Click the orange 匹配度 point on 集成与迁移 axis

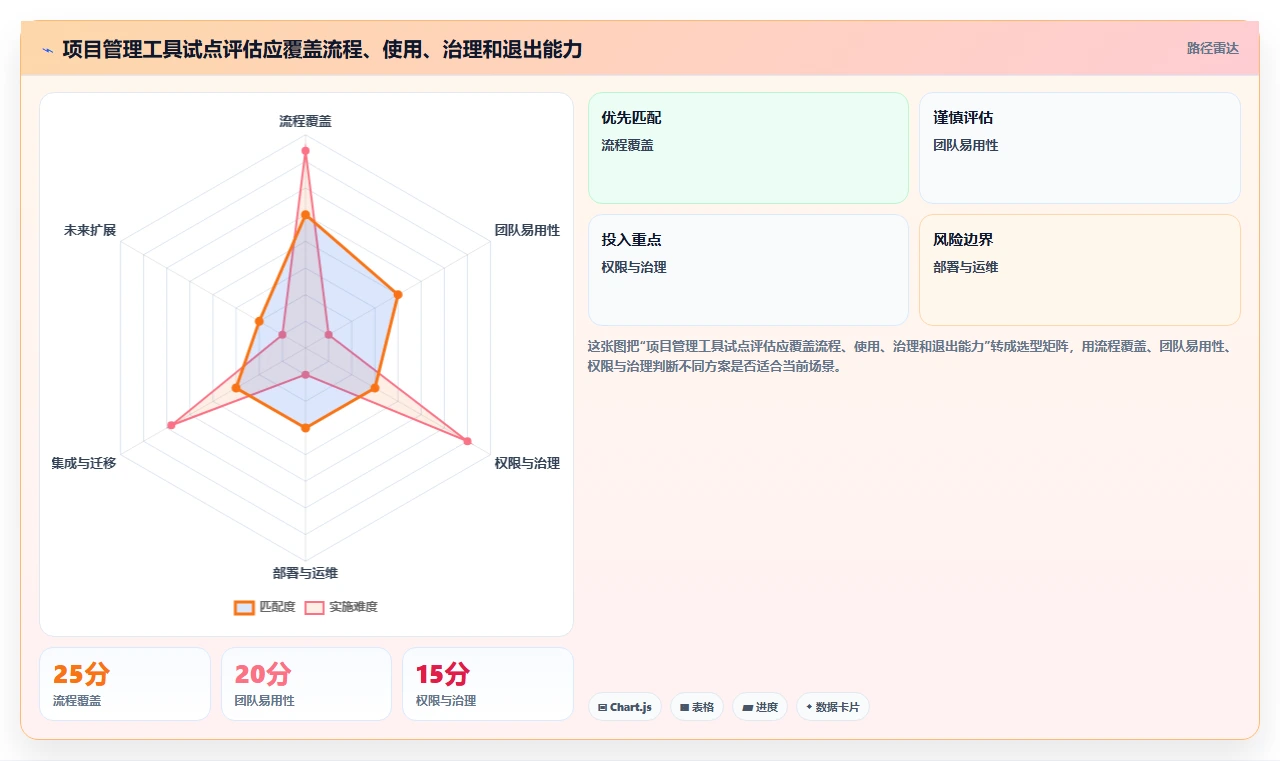pos(236,387)
